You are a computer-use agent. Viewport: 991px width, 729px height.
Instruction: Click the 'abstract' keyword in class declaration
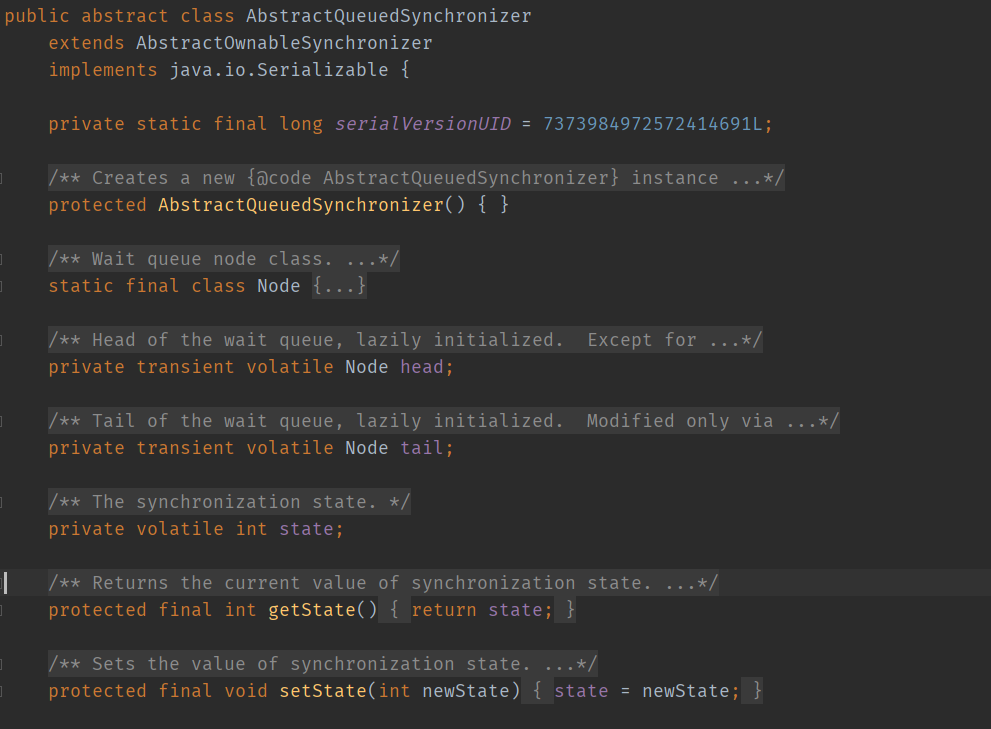click(125, 16)
